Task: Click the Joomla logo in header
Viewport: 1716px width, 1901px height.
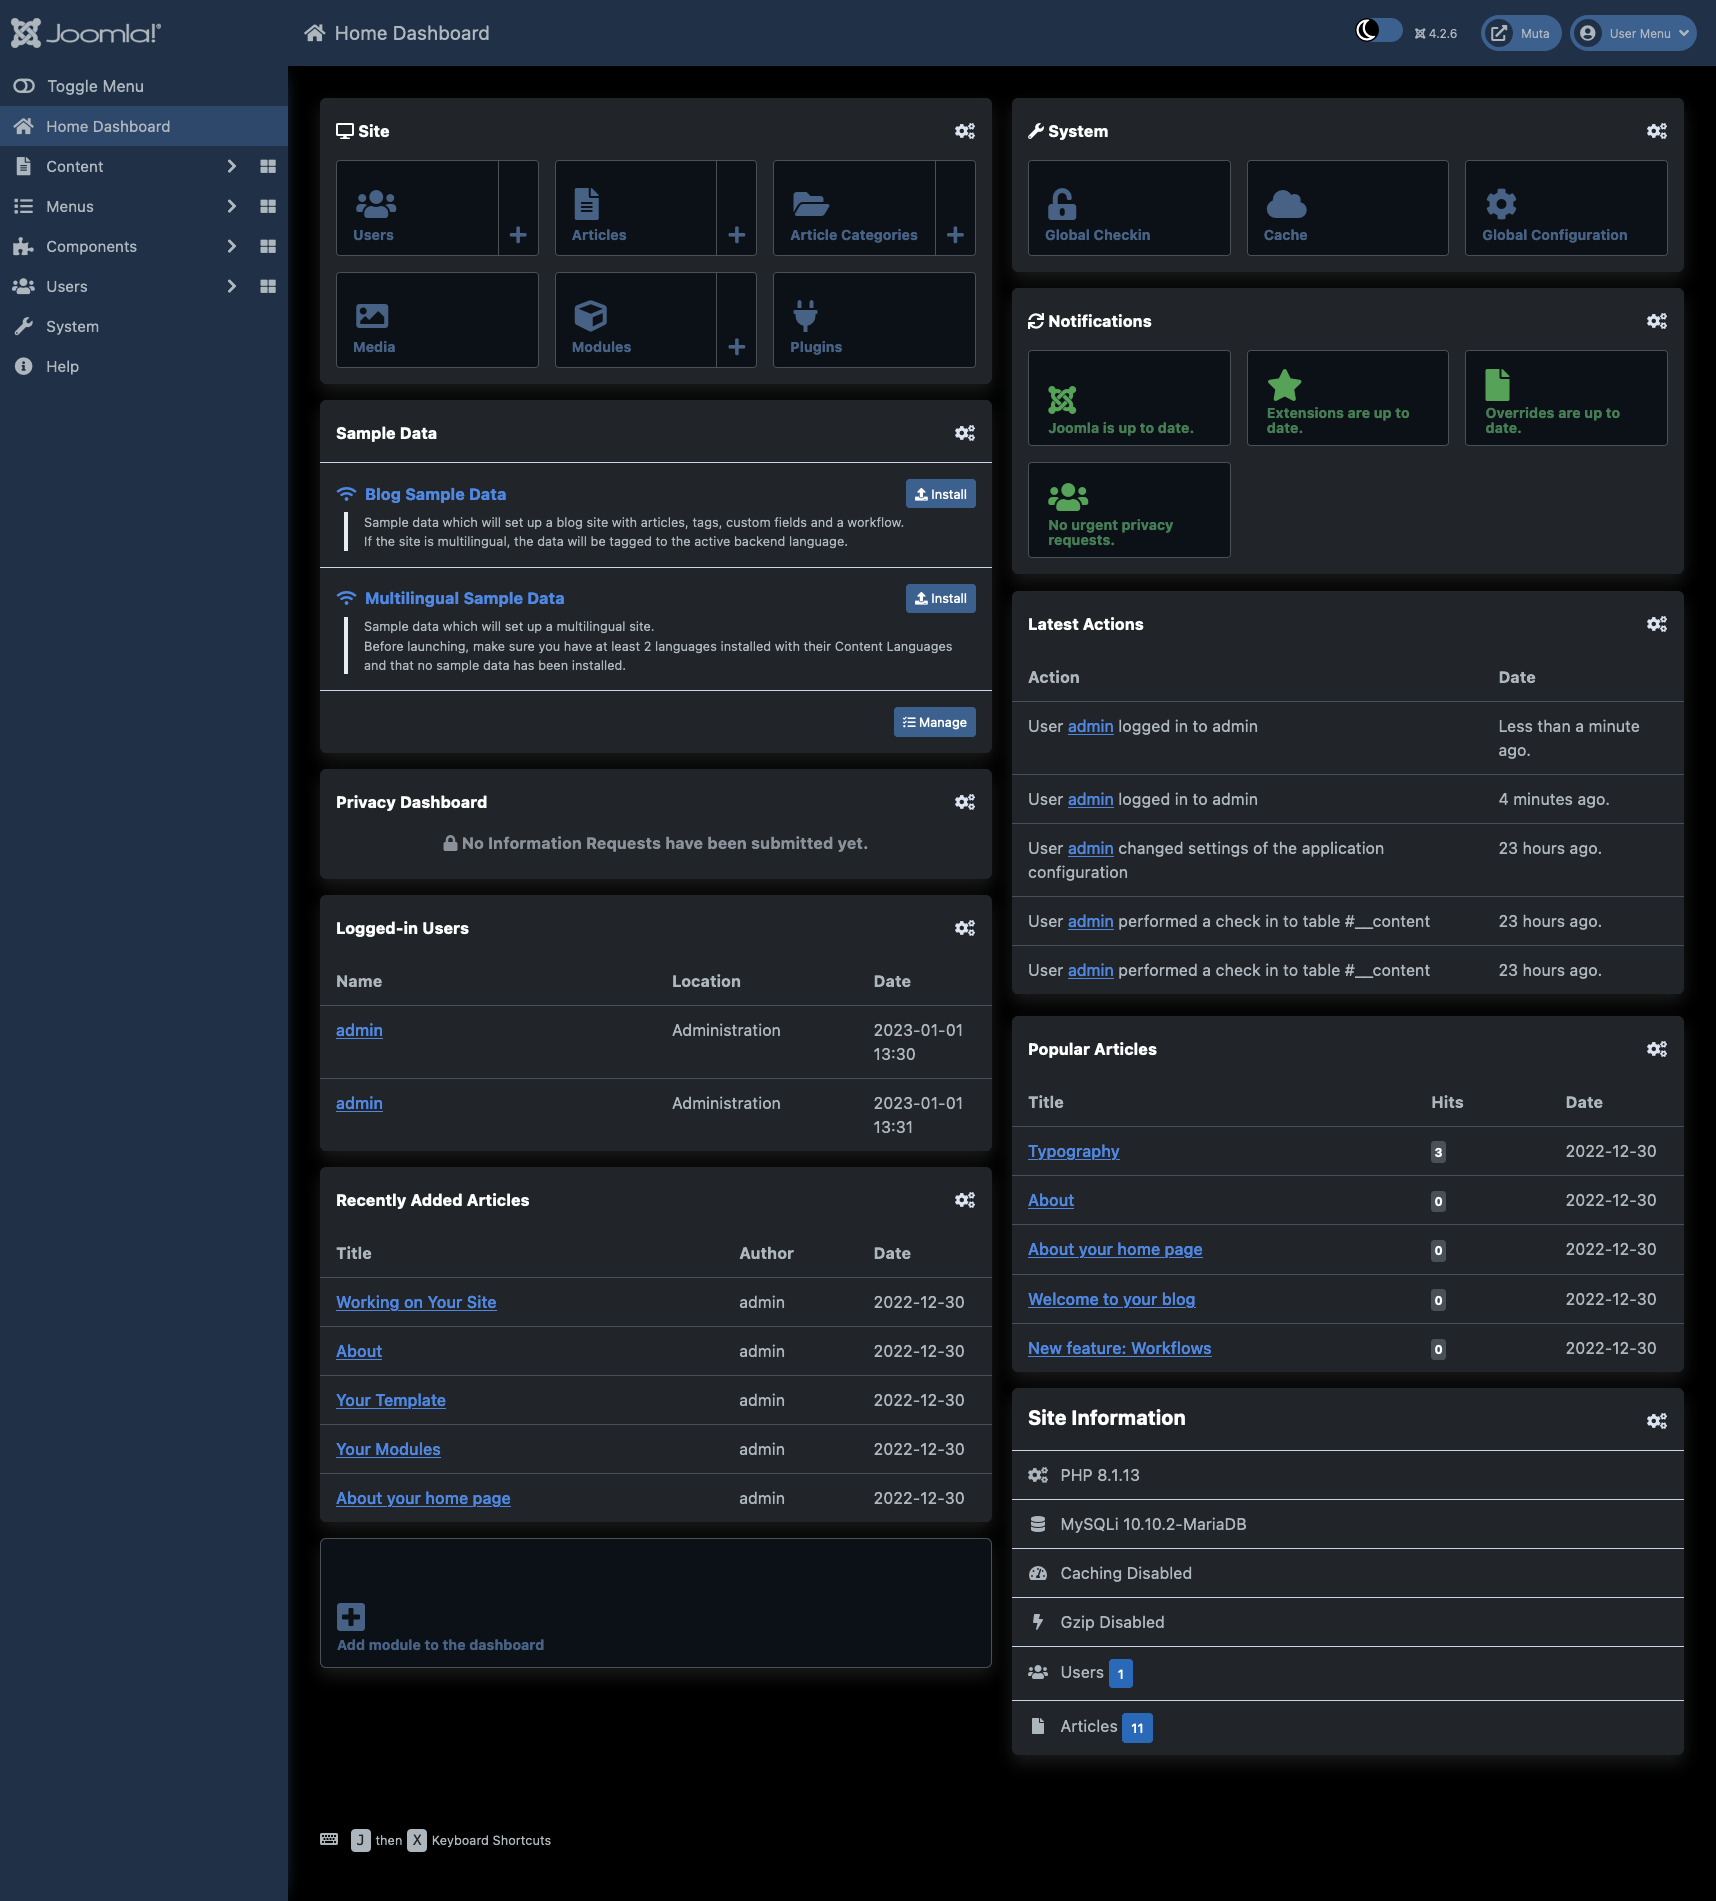Action: point(86,33)
